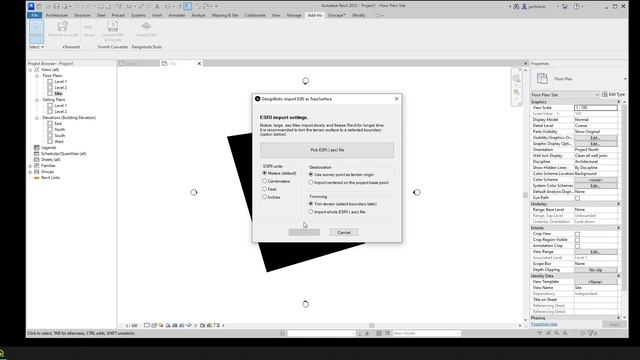The height and width of the screenshot is (360, 640).
Task: Close the ESRI import dialog
Action: point(396,99)
